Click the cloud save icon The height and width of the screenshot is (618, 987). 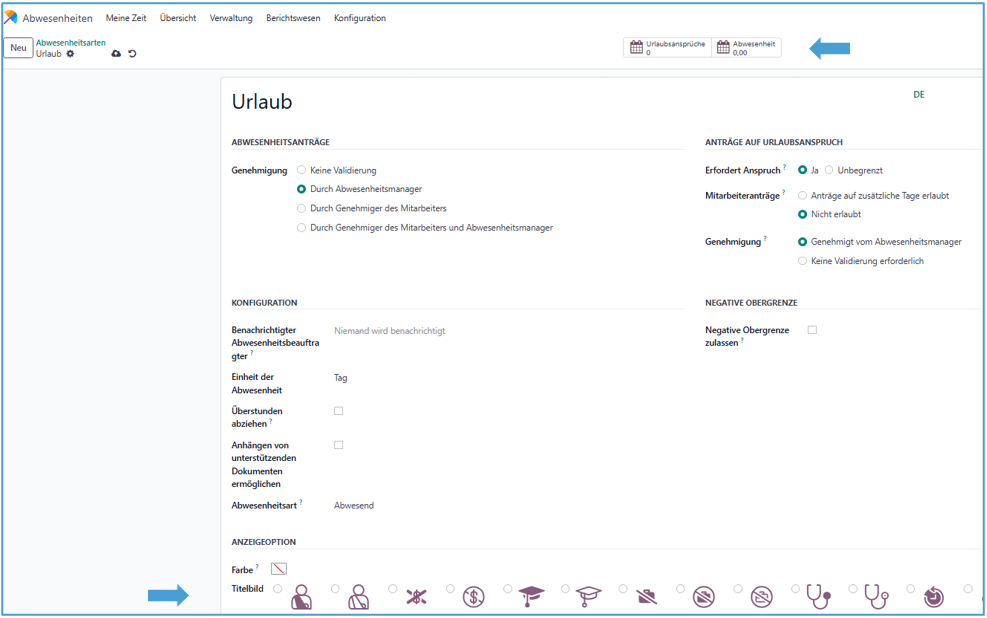point(116,54)
